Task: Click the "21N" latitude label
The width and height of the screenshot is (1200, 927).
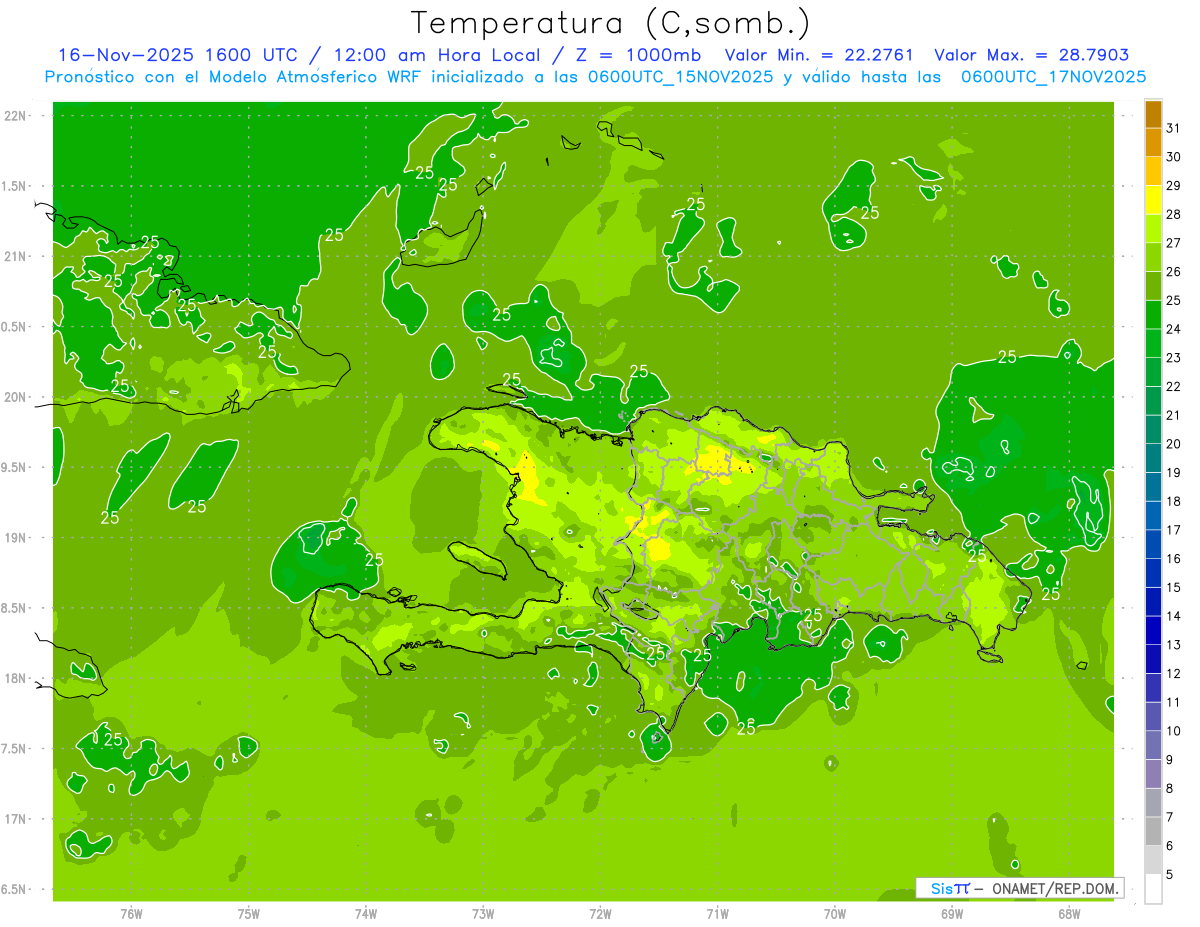Action: 14,256
